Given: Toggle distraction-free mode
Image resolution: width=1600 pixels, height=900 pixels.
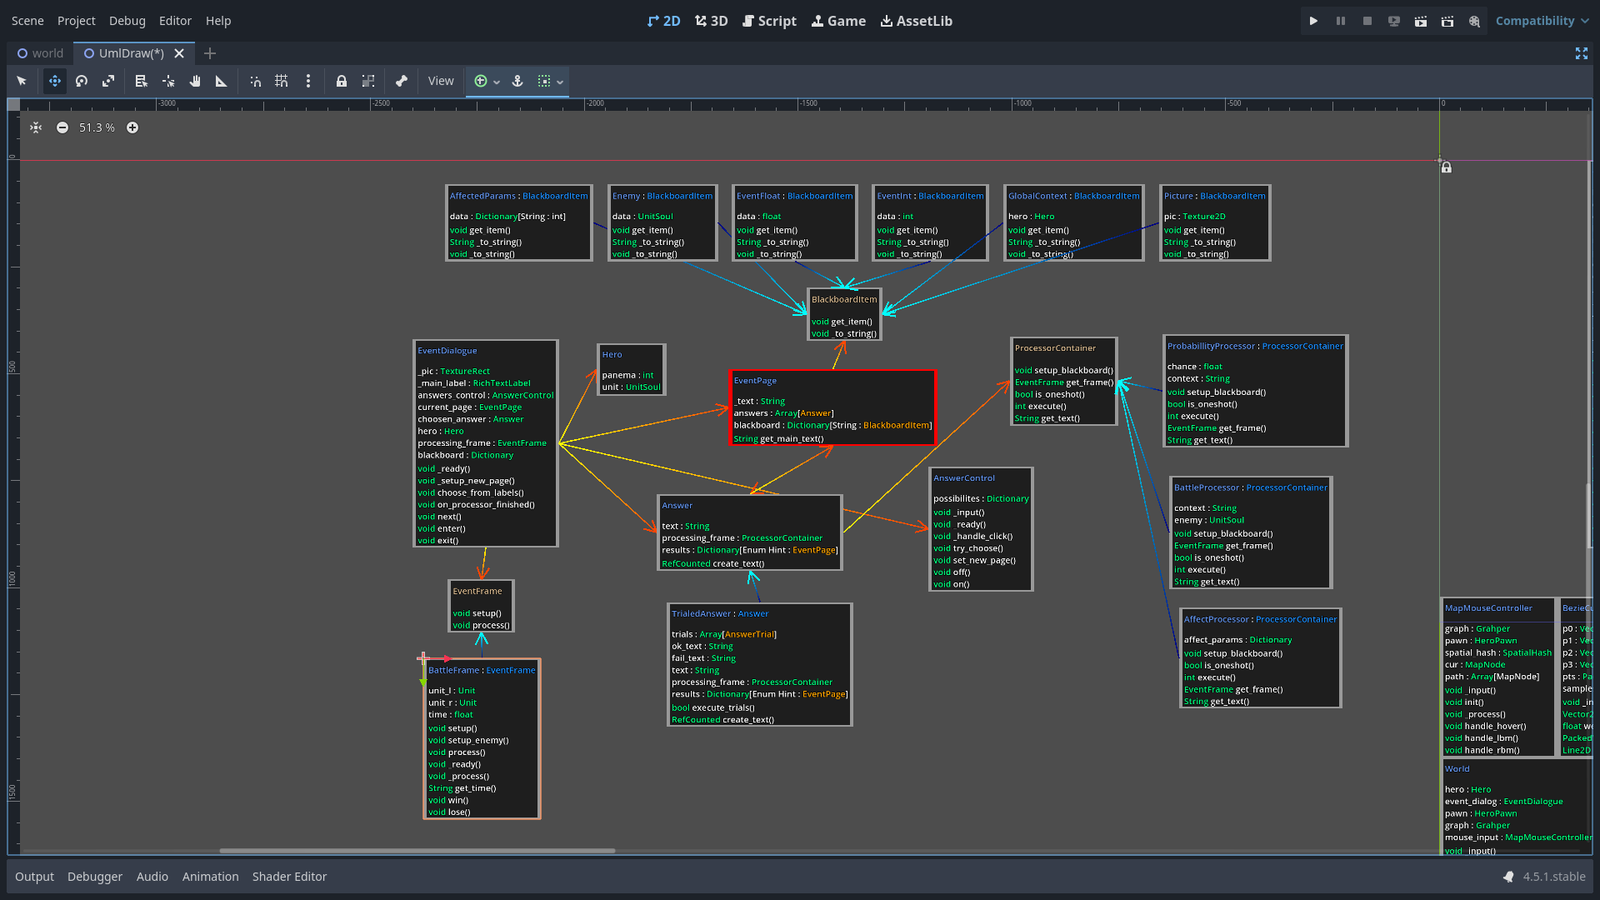Looking at the screenshot, I should click(1581, 53).
